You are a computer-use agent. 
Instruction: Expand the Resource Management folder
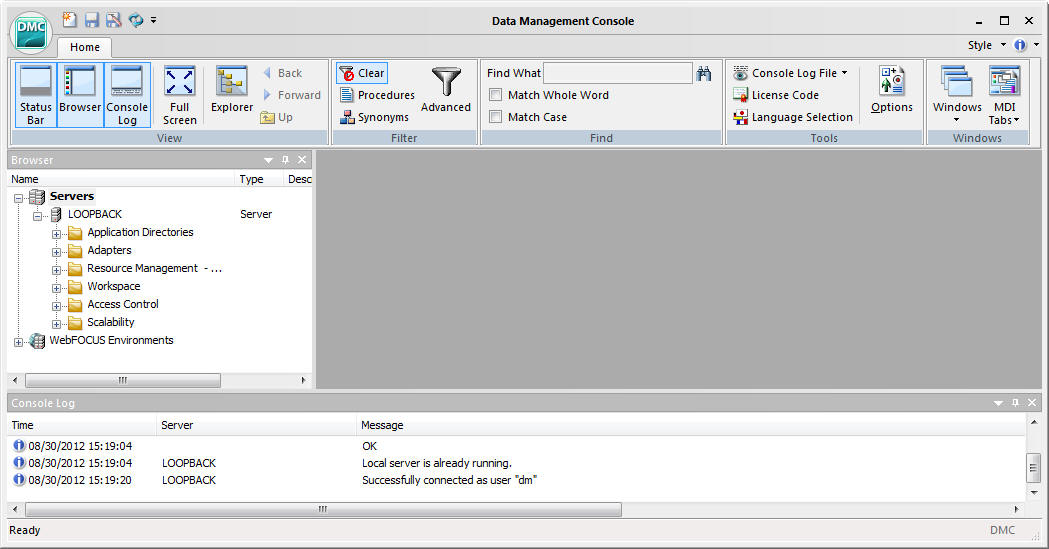pyautogui.click(x=56, y=270)
